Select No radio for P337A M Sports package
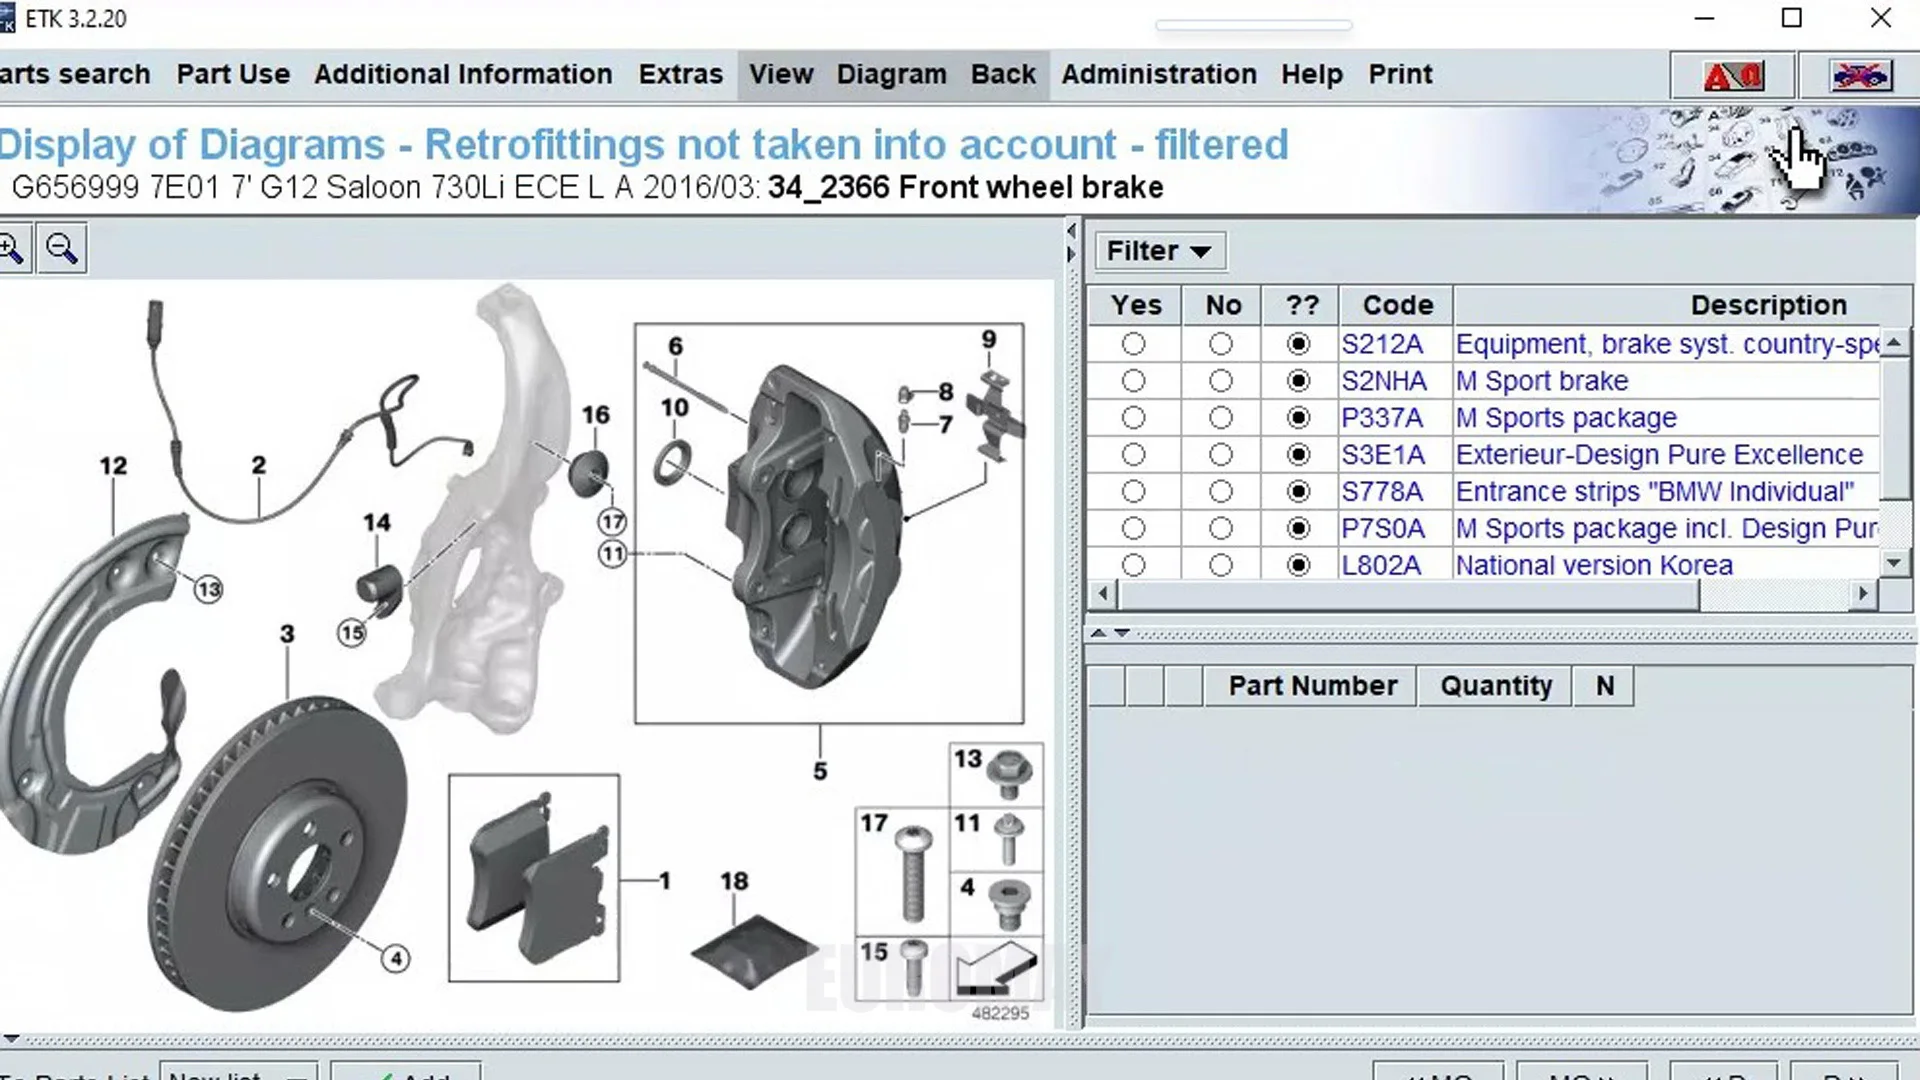 [x=1220, y=418]
